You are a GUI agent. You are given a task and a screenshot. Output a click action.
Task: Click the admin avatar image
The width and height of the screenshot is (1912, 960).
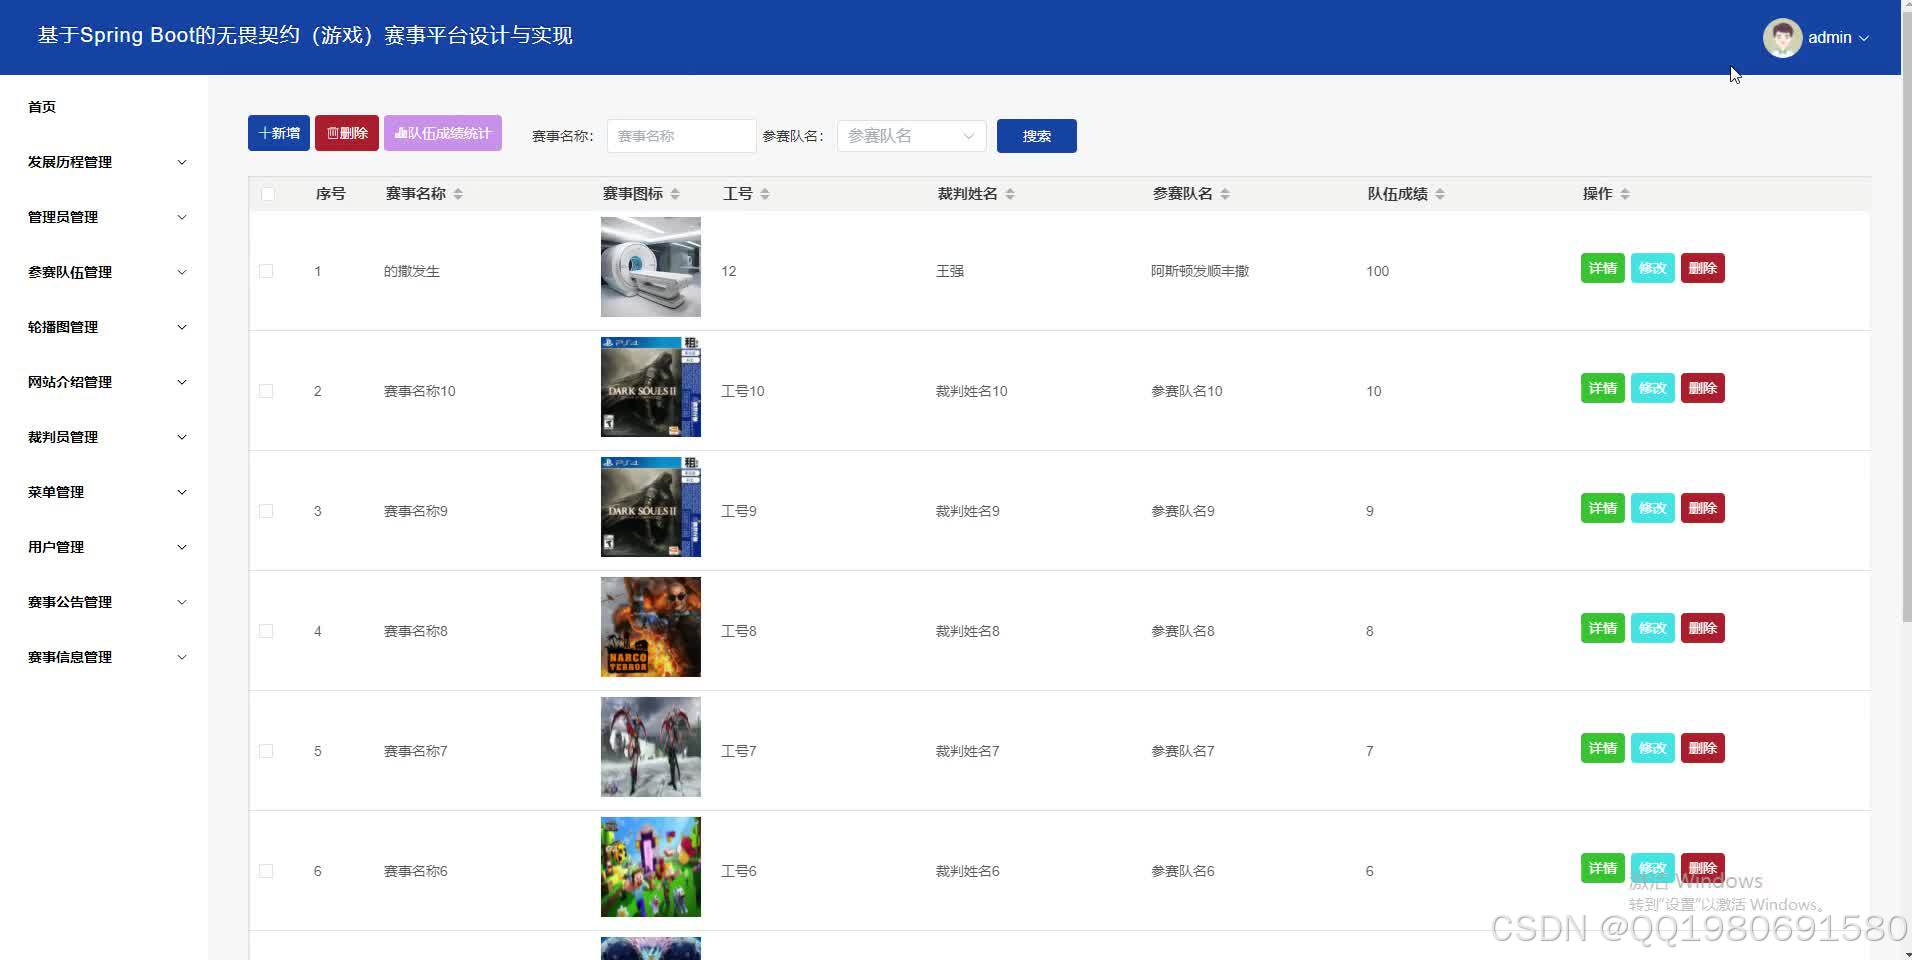pos(1782,37)
